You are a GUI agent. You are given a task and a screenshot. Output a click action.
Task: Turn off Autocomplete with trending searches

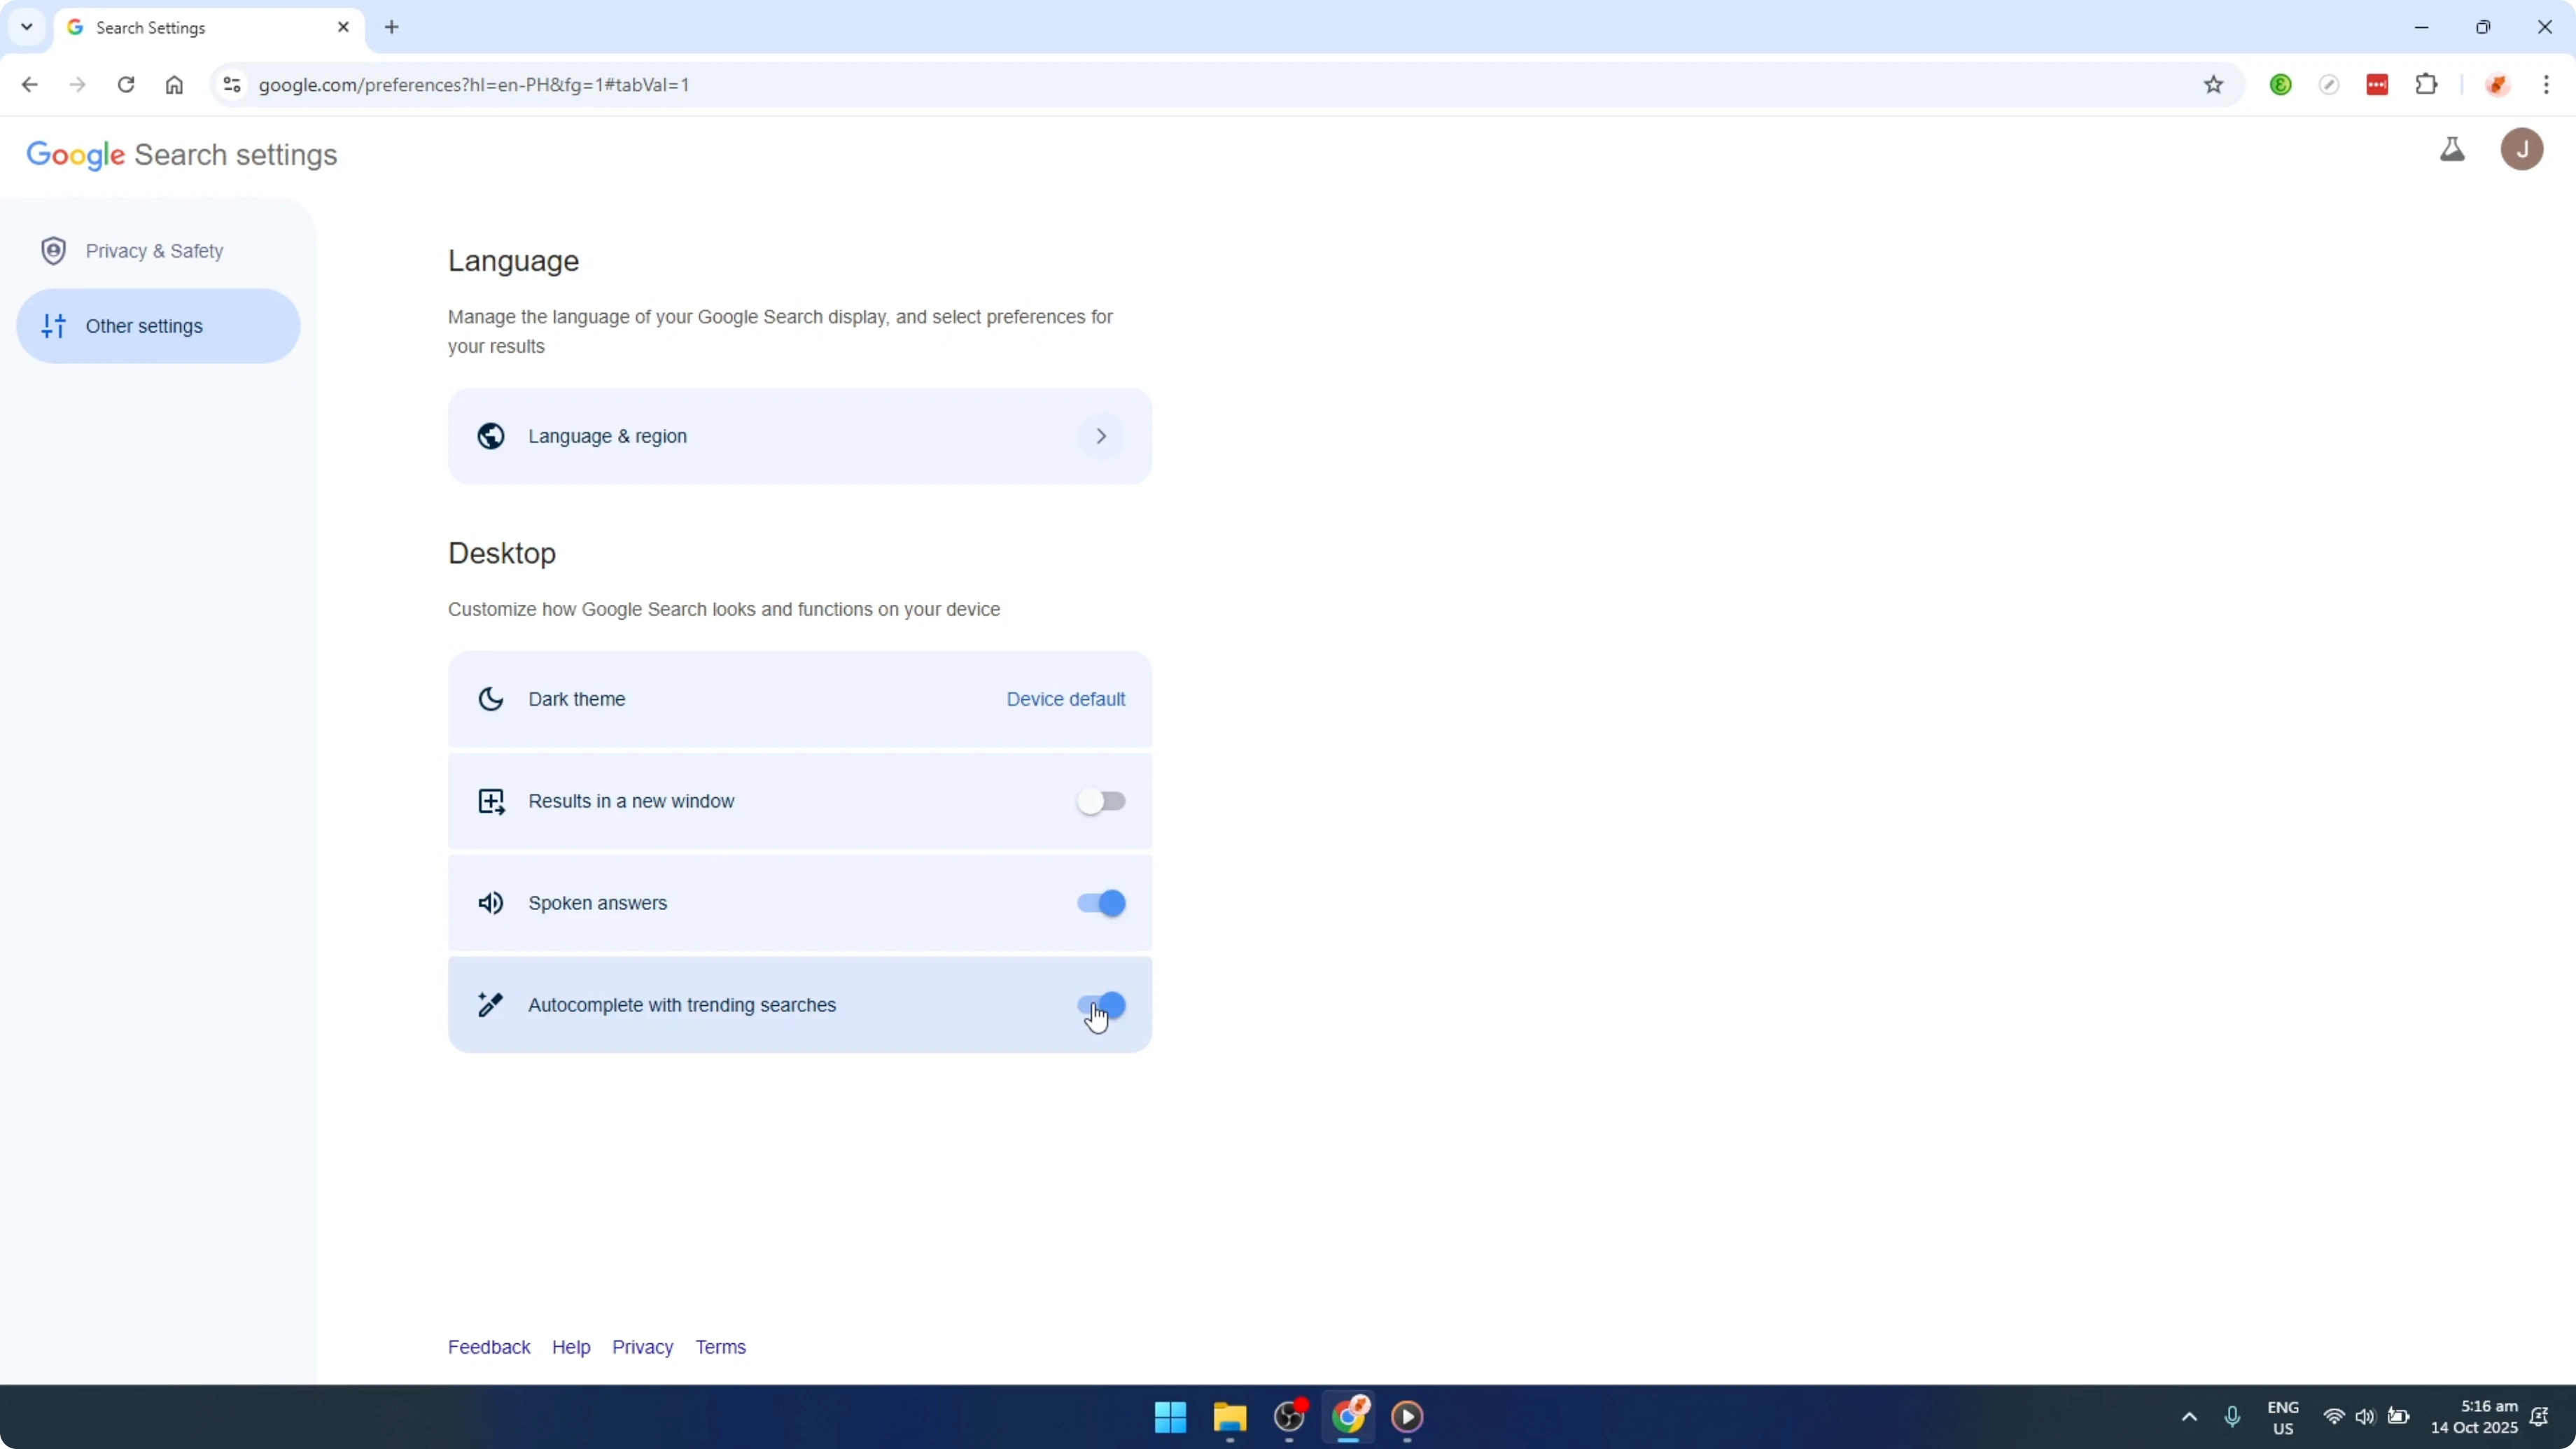pos(1099,1004)
